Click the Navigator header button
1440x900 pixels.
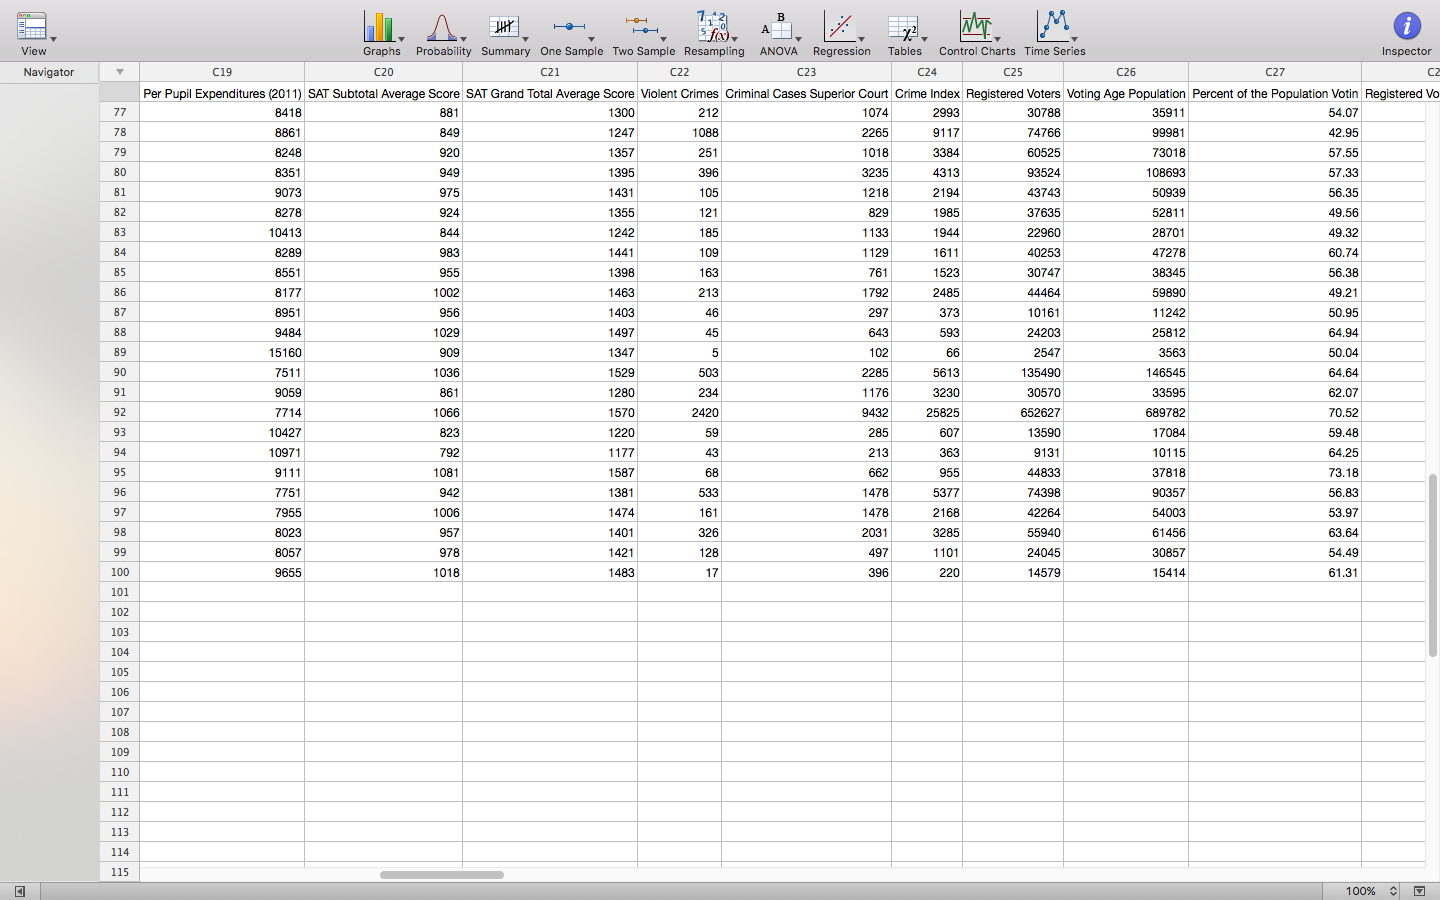pyautogui.click(x=49, y=72)
